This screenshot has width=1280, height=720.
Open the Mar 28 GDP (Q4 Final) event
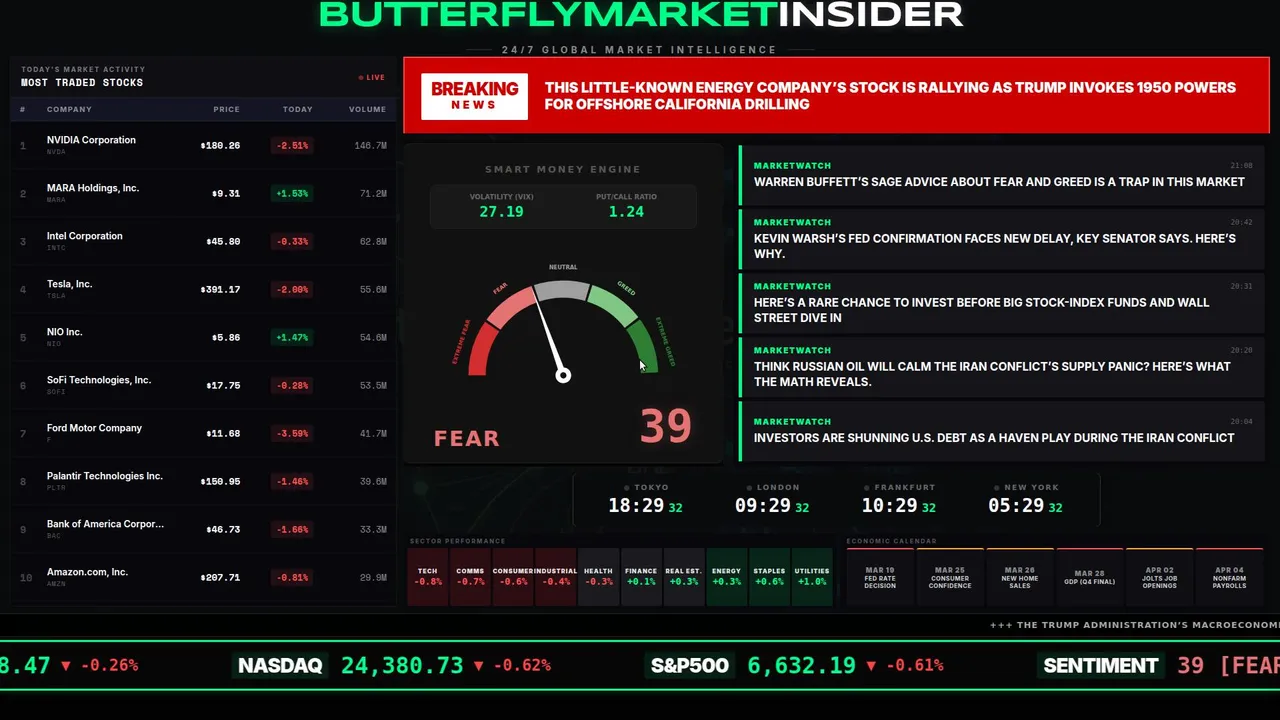tap(1090, 577)
